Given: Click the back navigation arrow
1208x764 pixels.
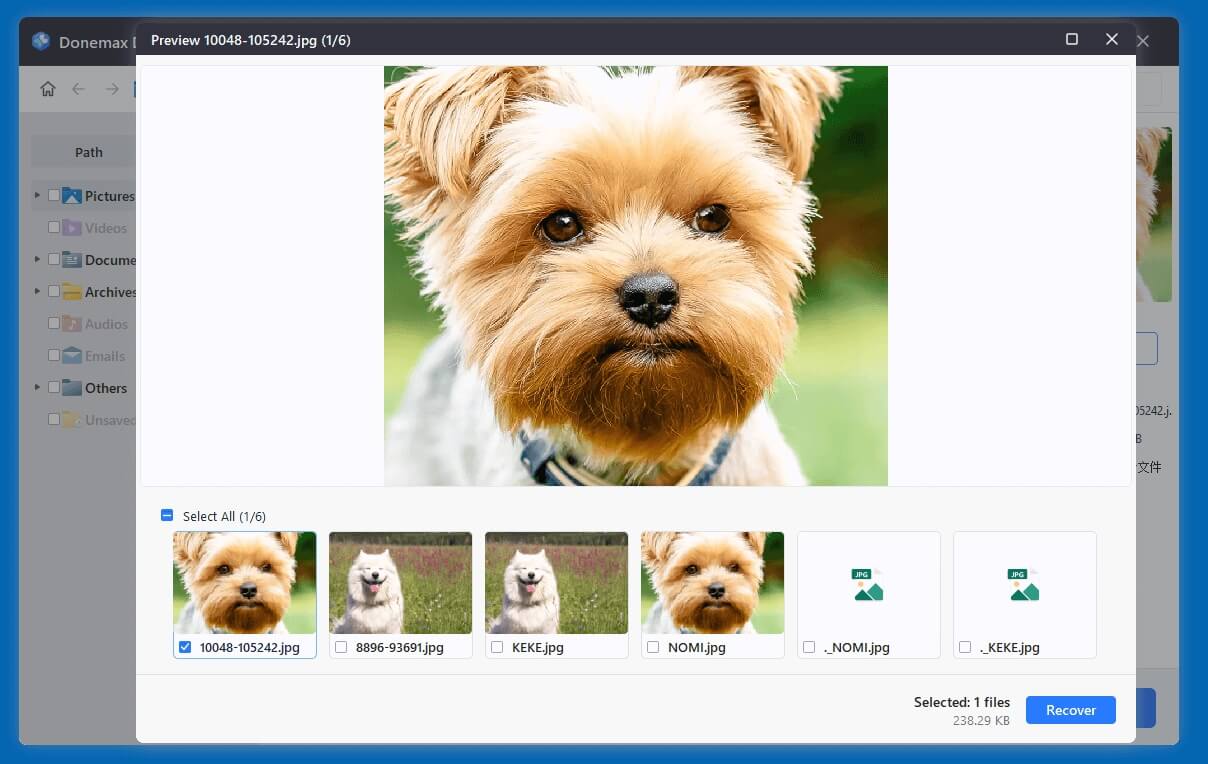Looking at the screenshot, I should tap(79, 89).
